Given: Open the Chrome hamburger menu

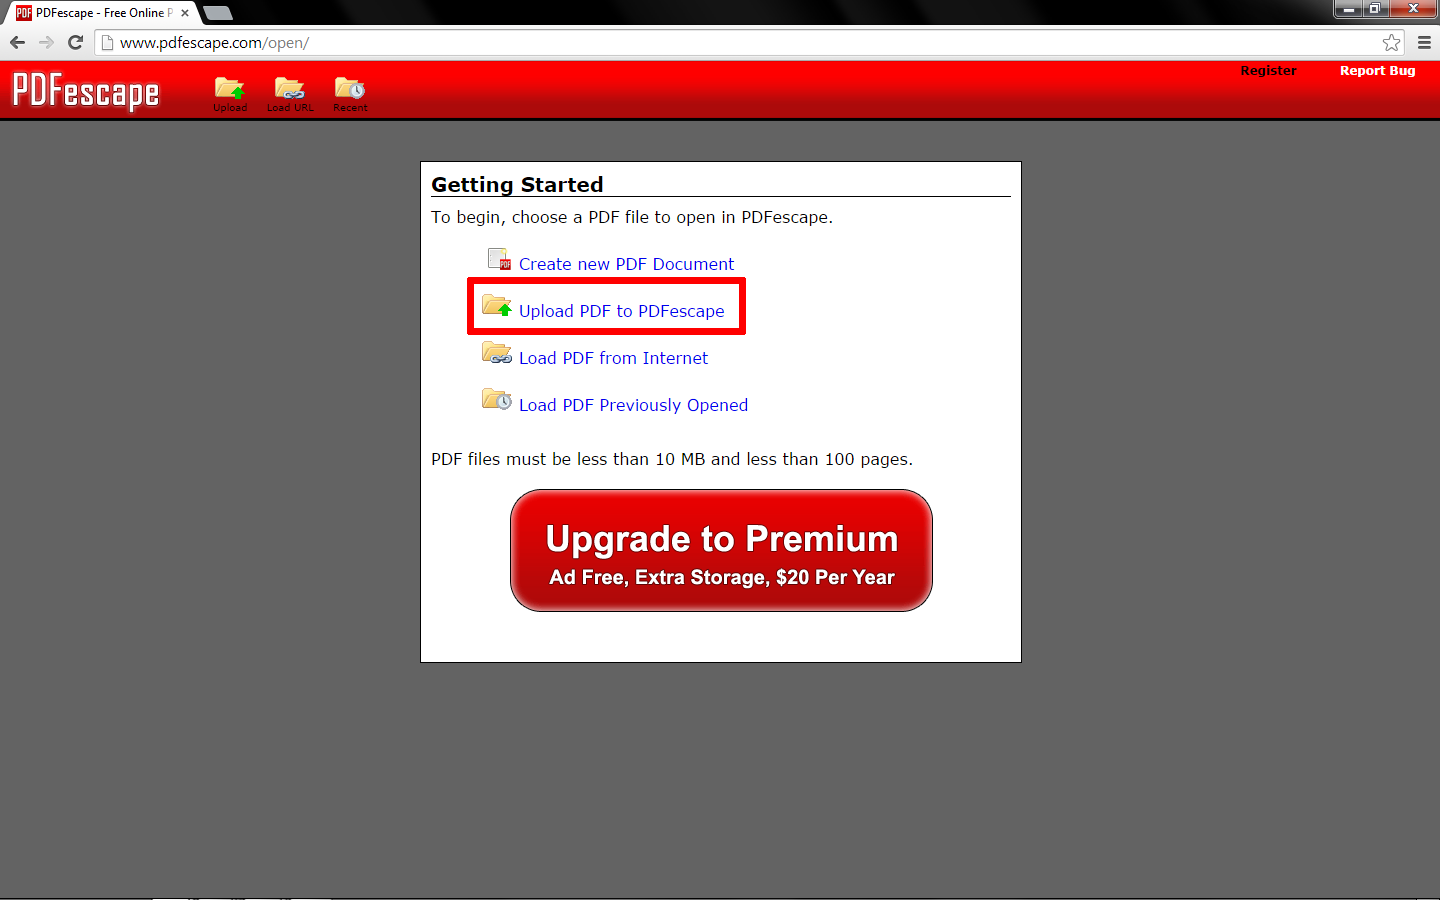Looking at the screenshot, I should click(x=1424, y=43).
